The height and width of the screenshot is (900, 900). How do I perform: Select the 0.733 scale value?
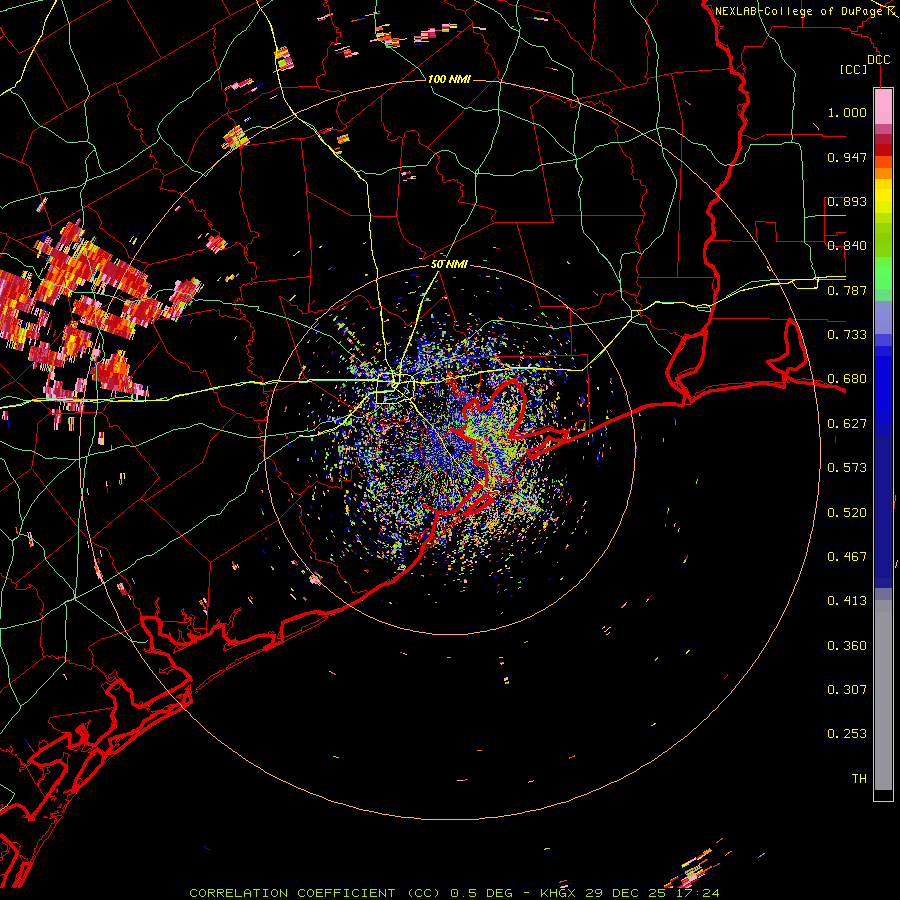[847, 334]
